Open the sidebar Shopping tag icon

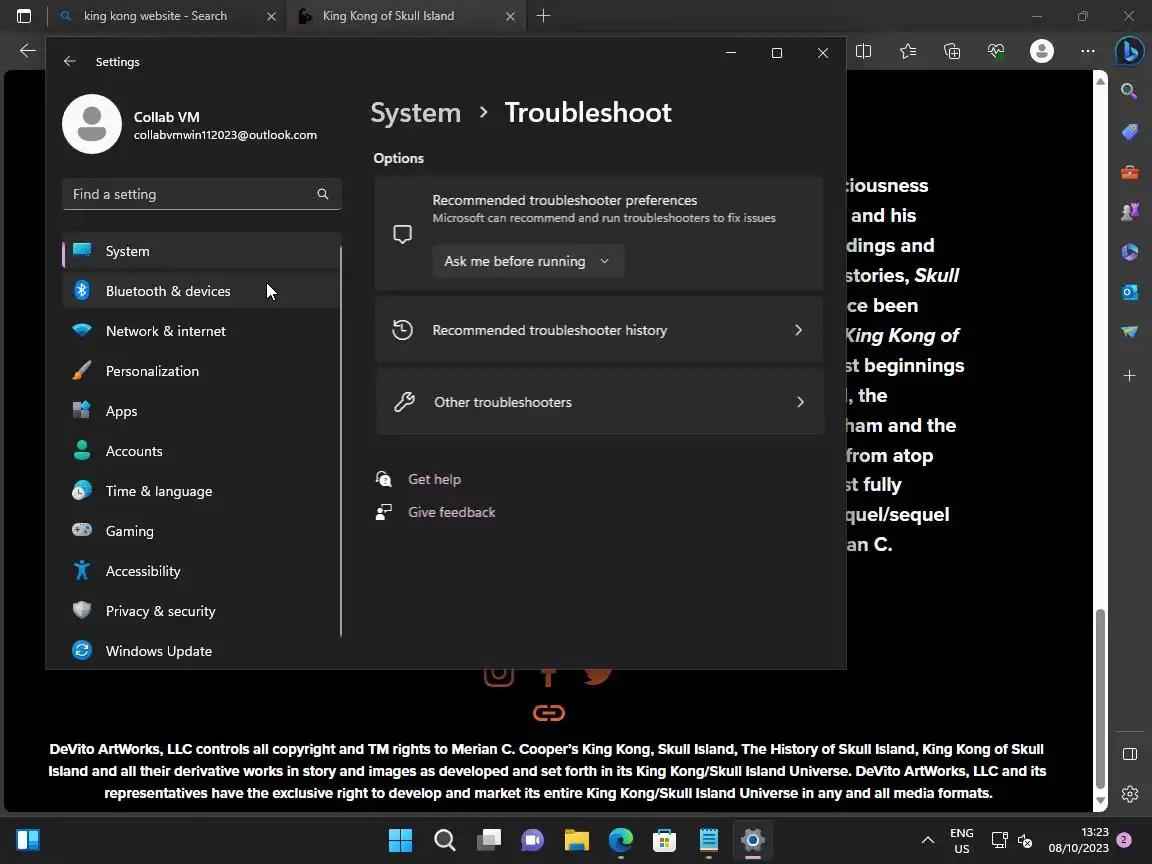[1129, 132]
